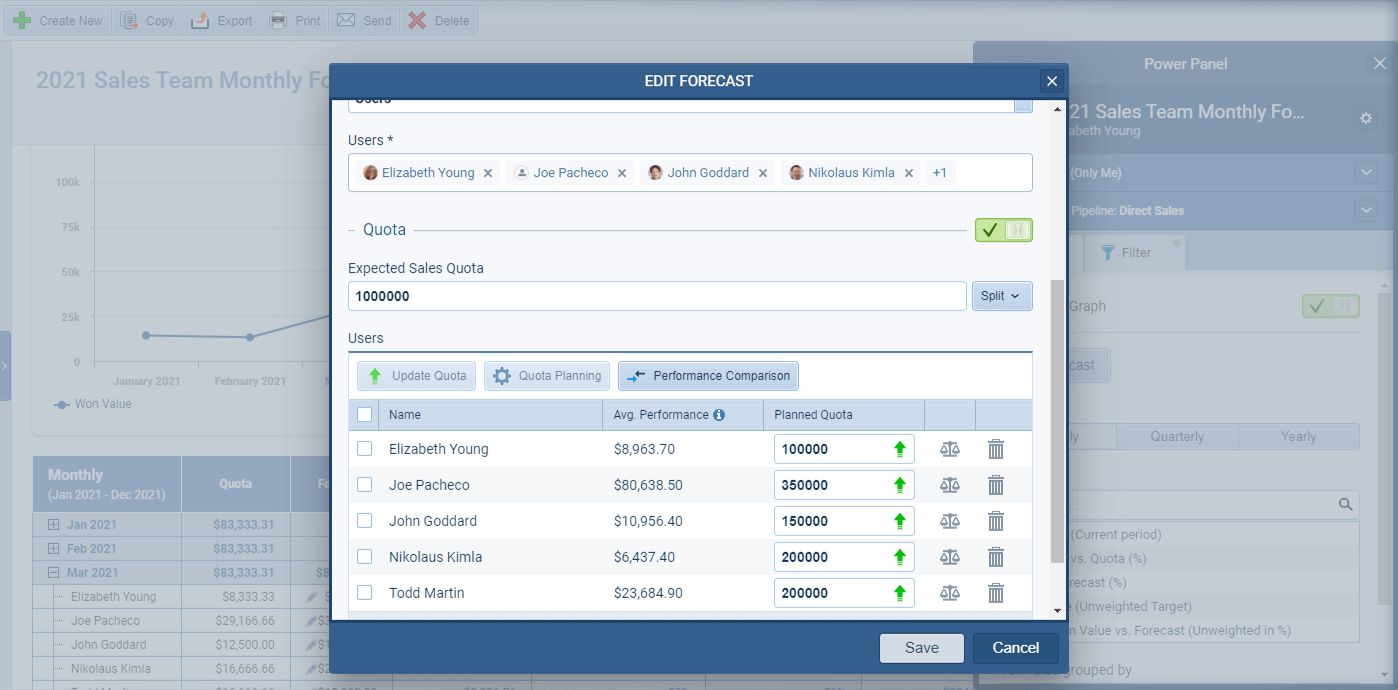Open Power Panel settings gear
1398x690 pixels.
1366,118
